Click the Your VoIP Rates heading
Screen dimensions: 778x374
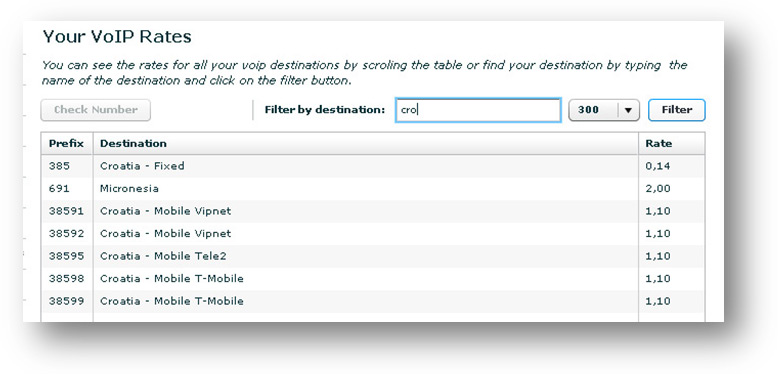coord(117,37)
